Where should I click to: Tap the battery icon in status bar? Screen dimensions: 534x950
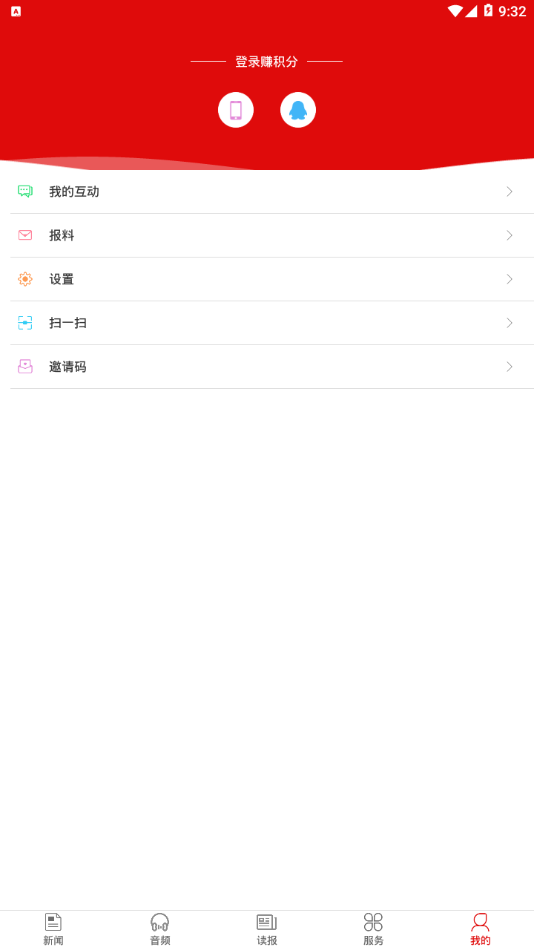pyautogui.click(x=488, y=10)
